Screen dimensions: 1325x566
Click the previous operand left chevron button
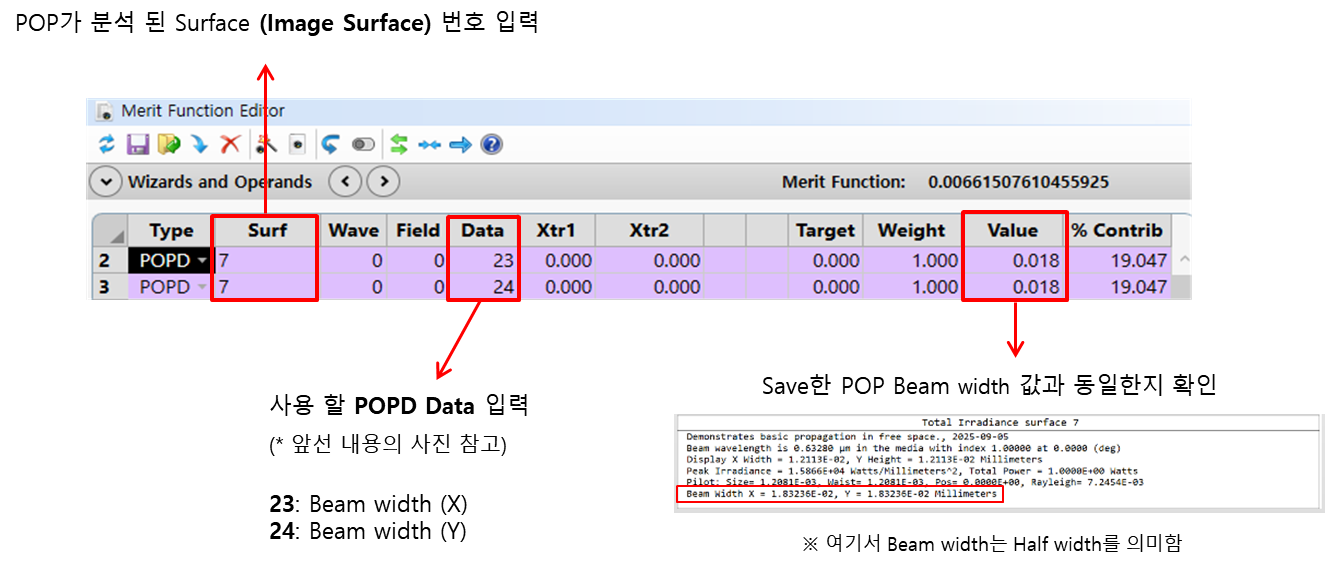point(345,182)
